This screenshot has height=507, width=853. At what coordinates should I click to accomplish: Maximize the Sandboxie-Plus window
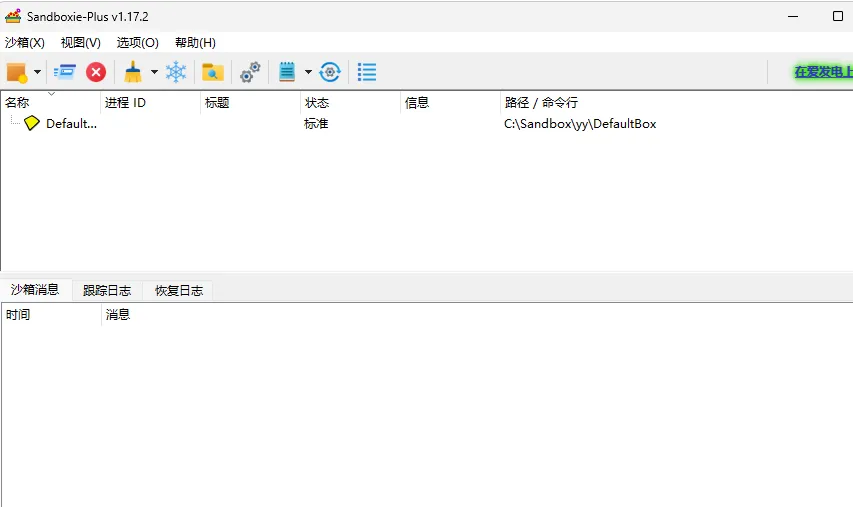coord(838,16)
